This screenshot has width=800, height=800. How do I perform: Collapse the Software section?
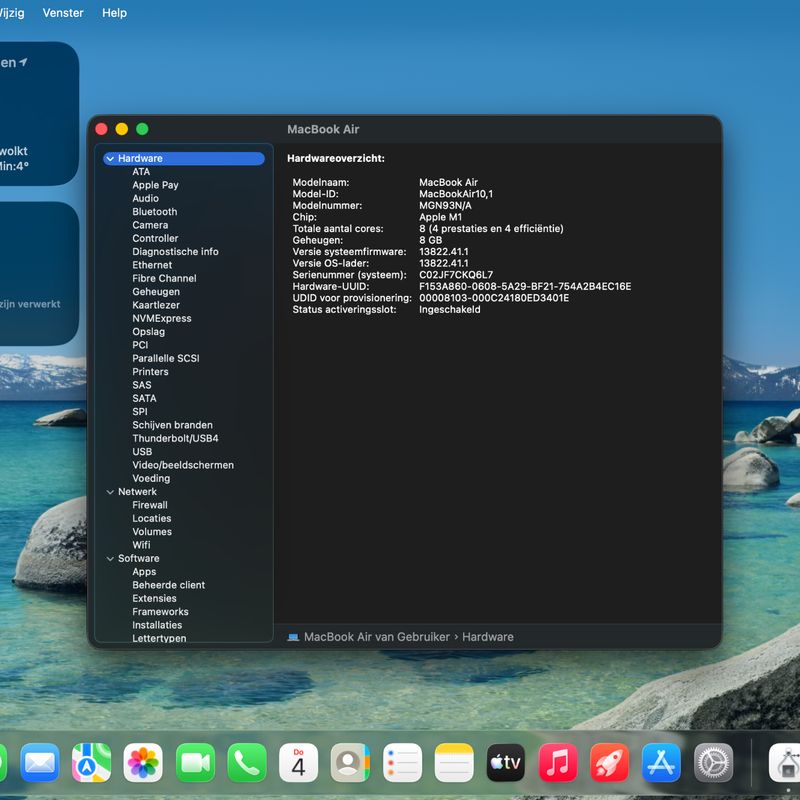[110, 559]
